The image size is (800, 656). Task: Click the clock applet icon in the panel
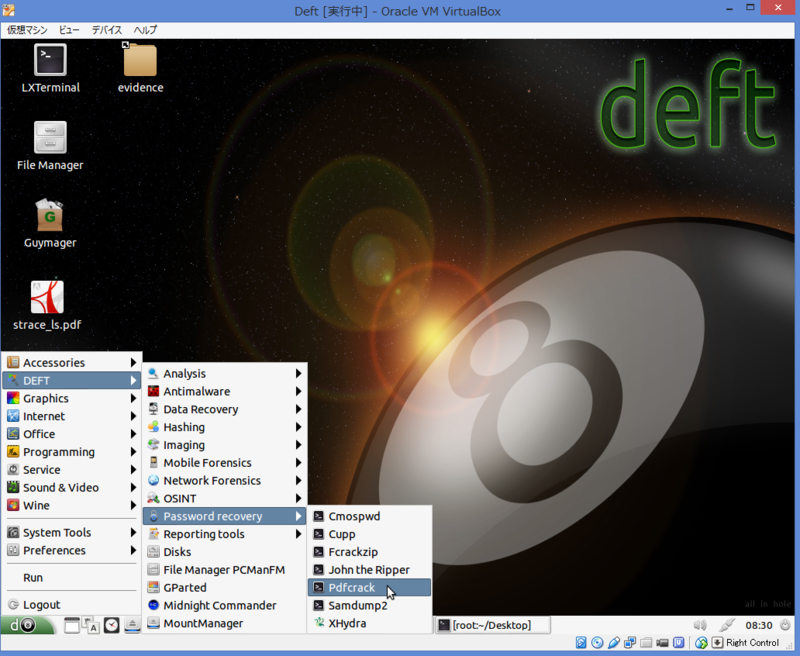pyautogui.click(x=111, y=625)
